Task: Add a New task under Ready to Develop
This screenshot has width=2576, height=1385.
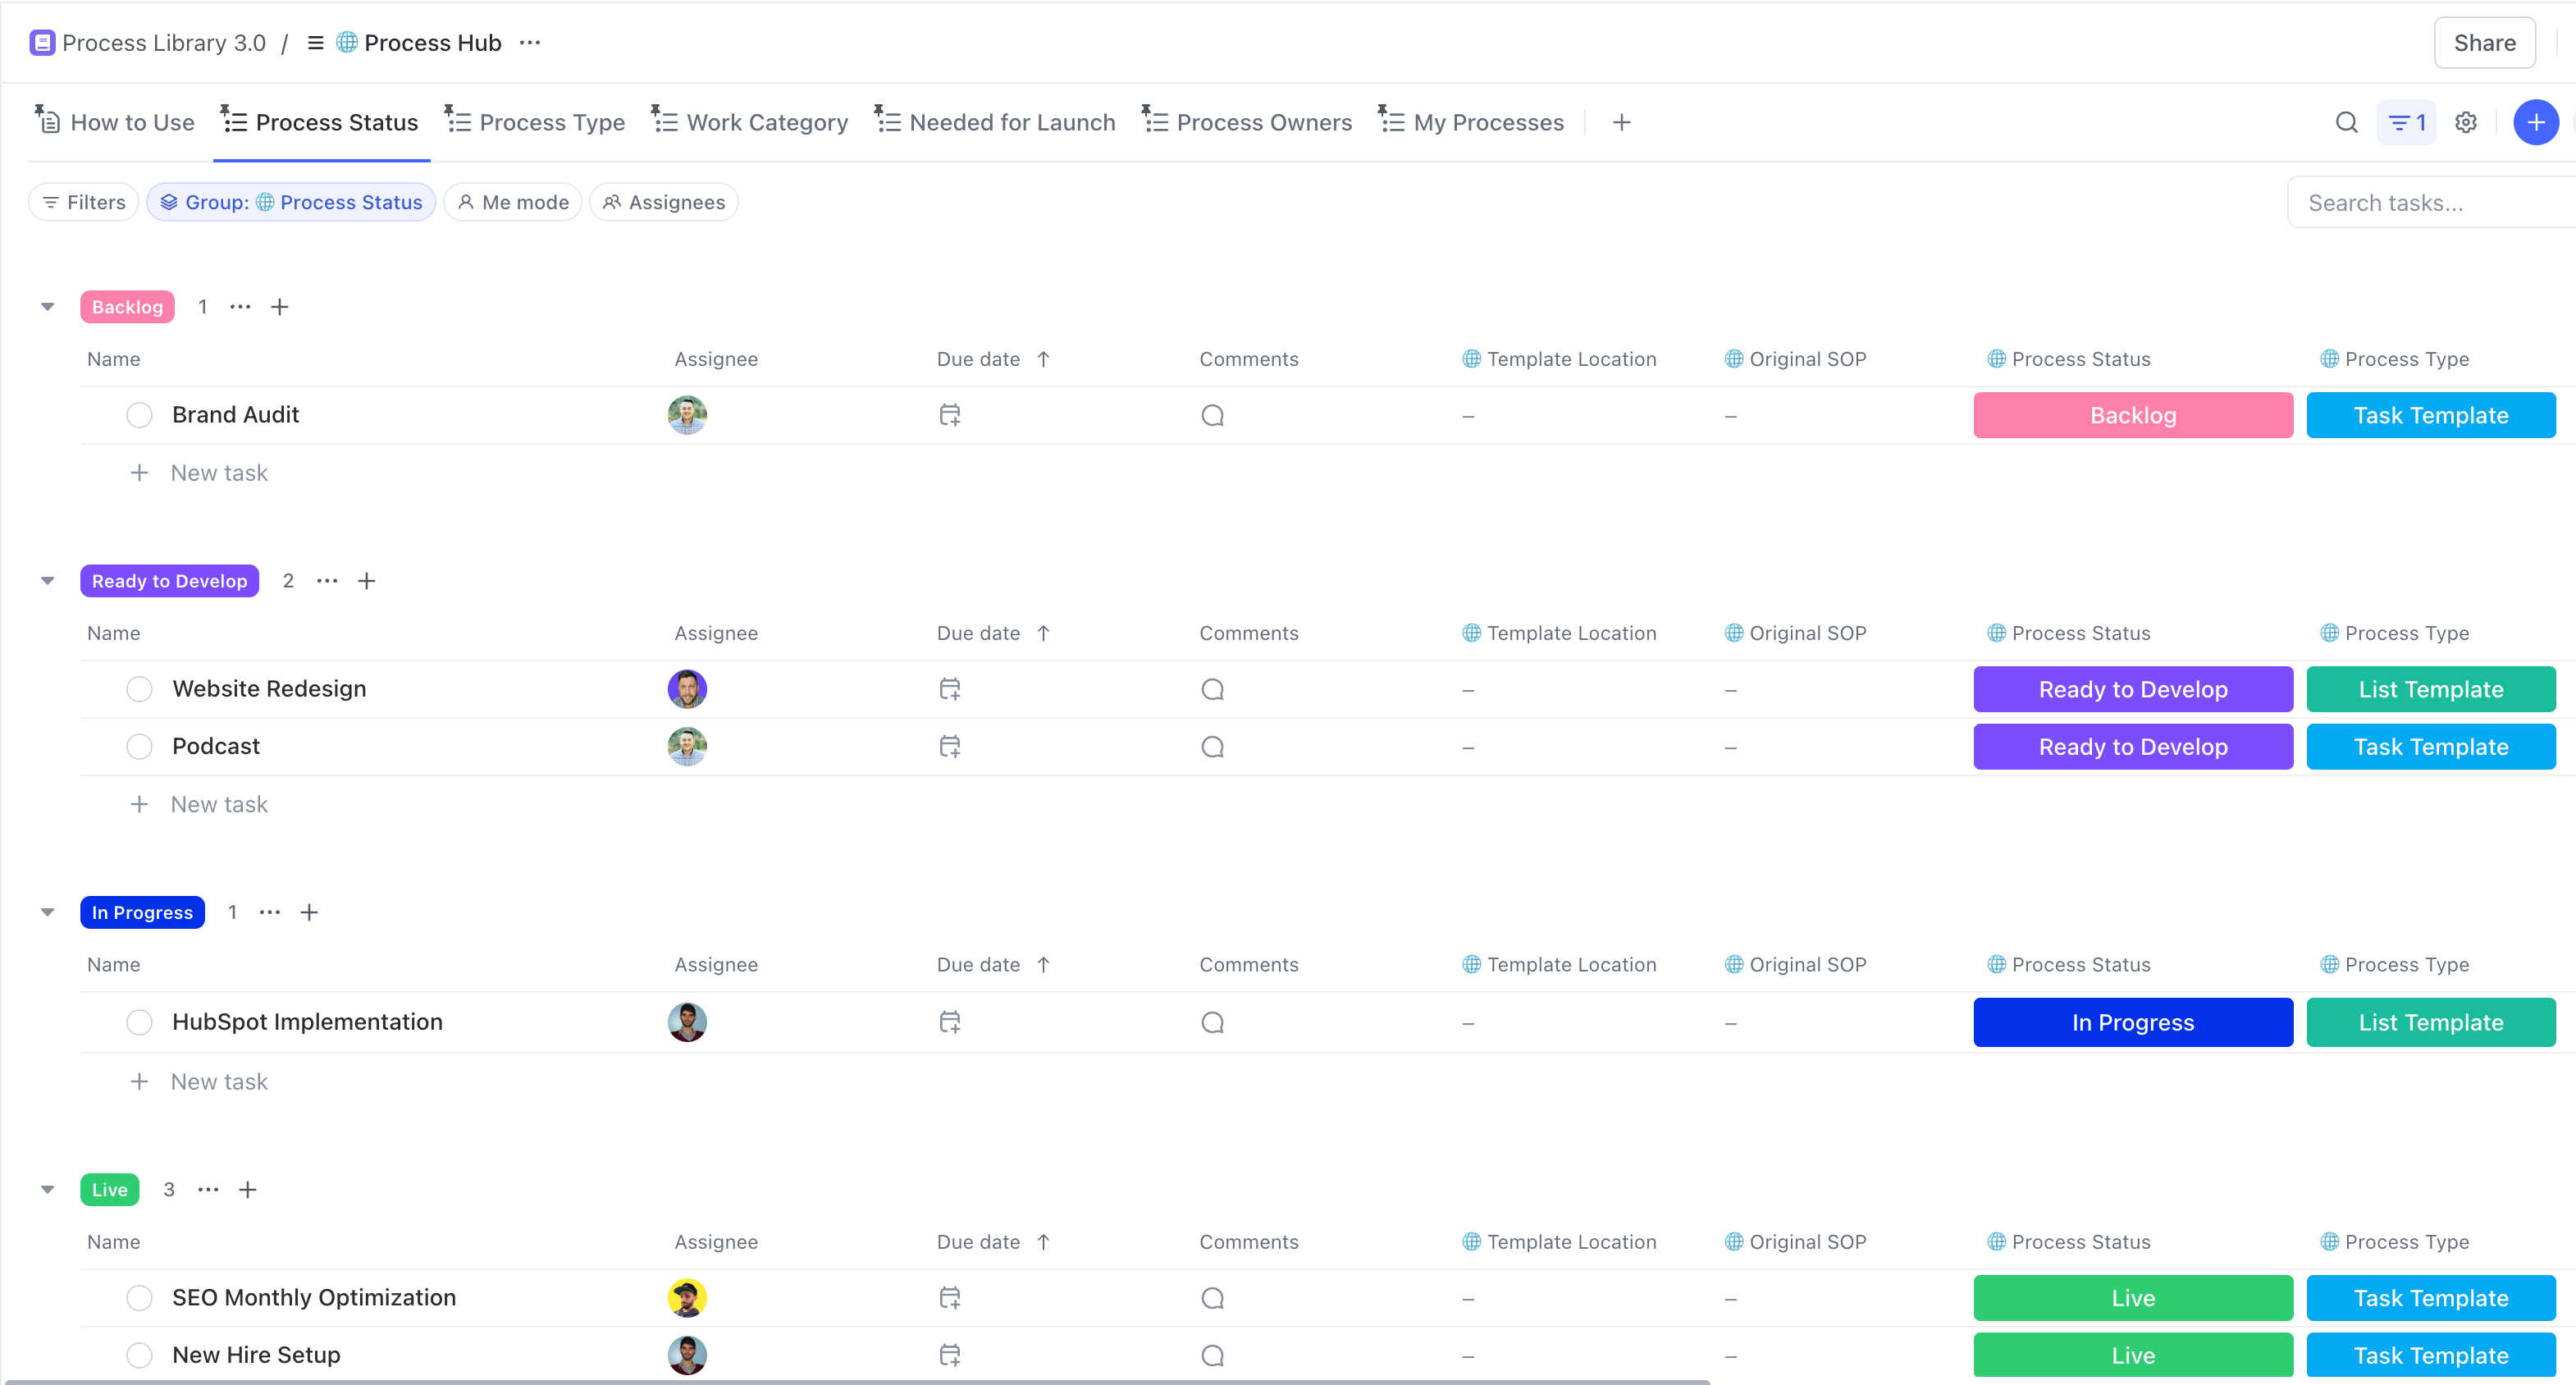Action: (x=219, y=803)
